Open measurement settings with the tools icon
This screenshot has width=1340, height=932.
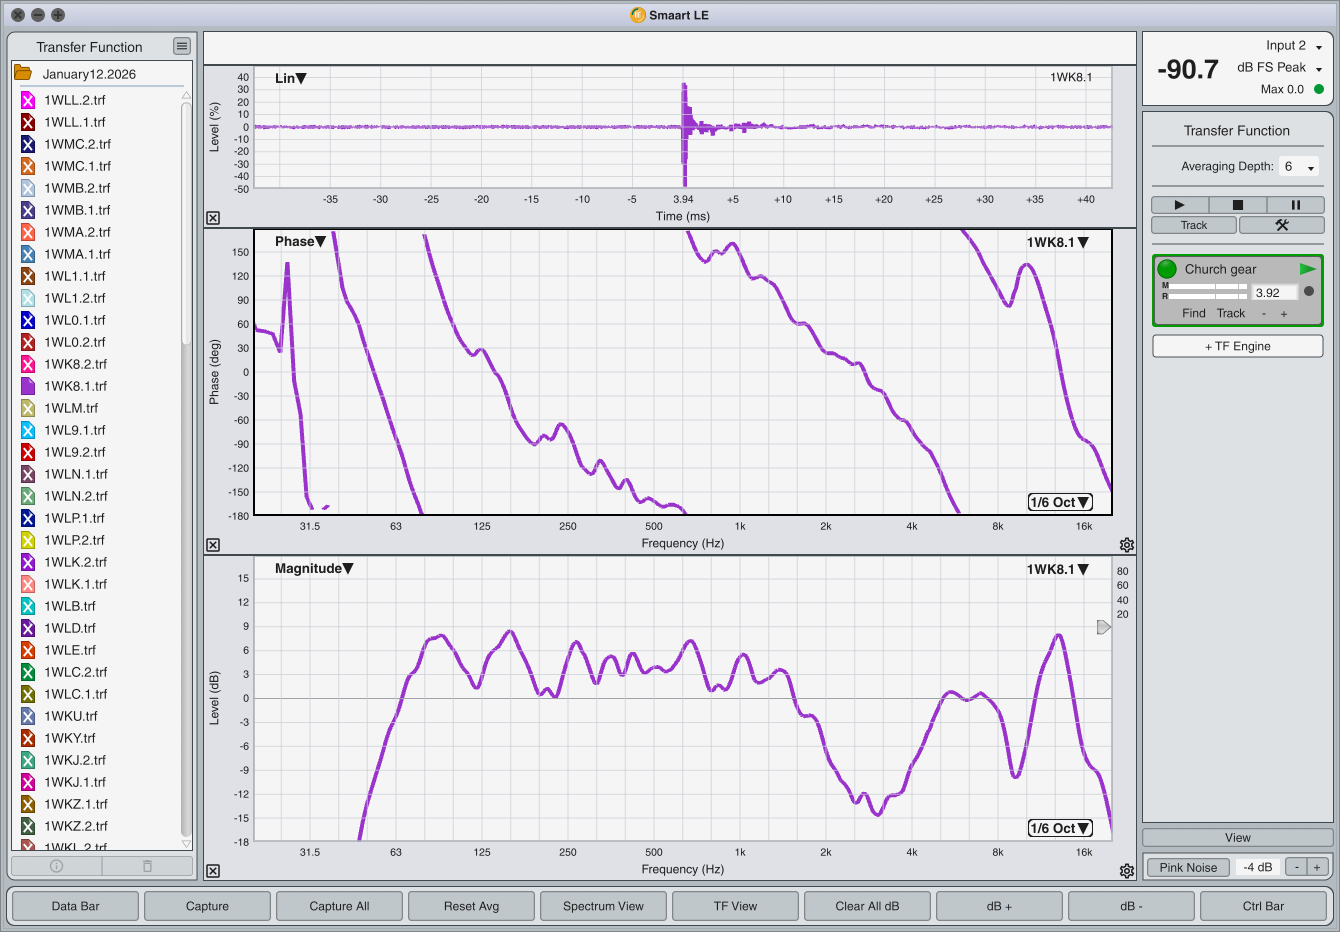[1281, 225]
